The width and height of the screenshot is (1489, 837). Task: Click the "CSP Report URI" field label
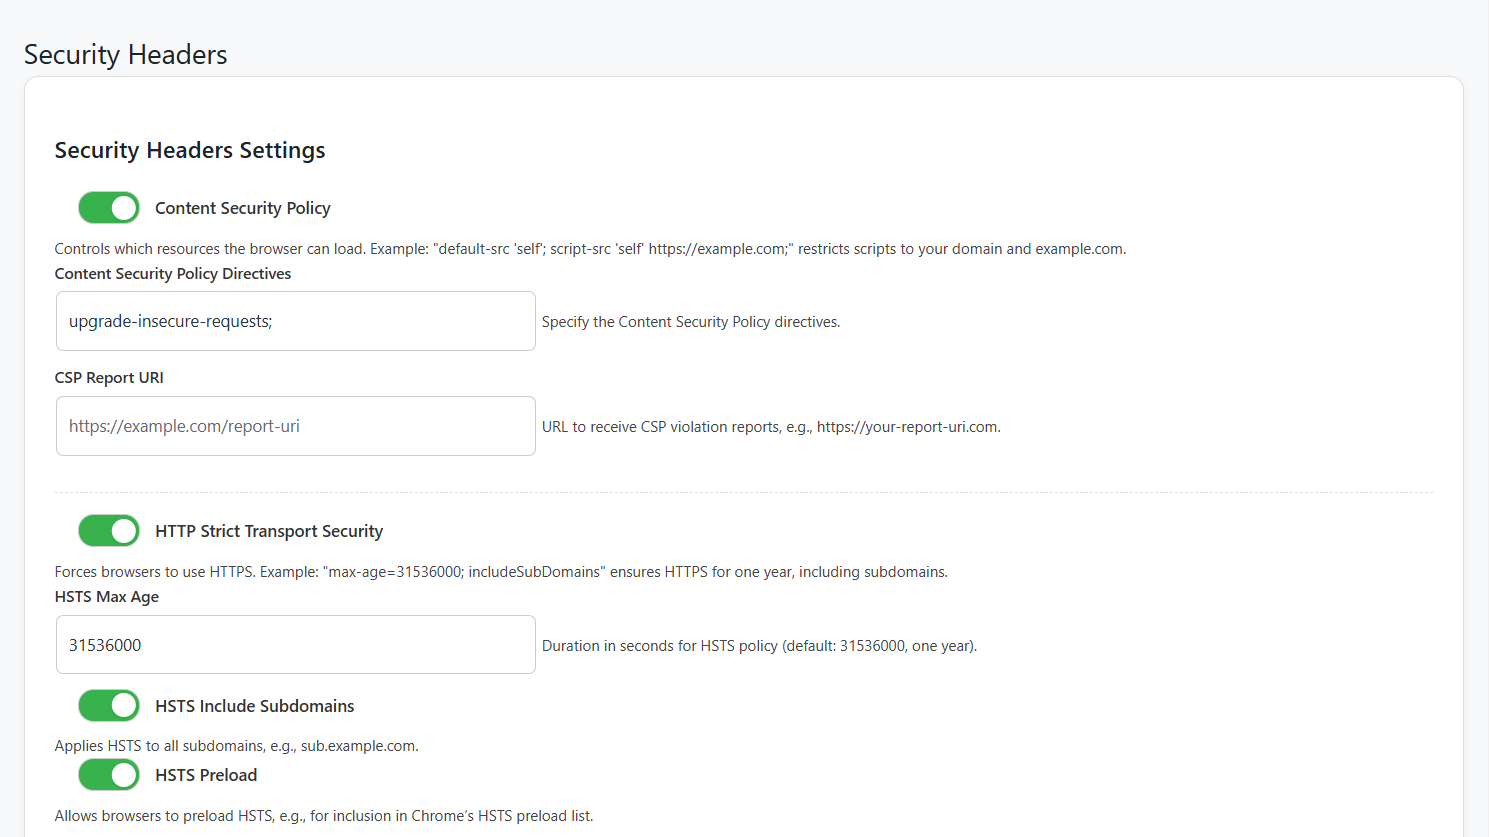coord(109,378)
